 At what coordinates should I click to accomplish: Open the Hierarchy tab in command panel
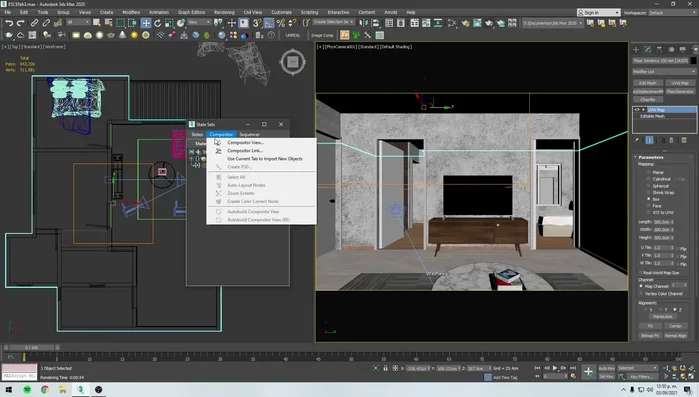click(659, 49)
